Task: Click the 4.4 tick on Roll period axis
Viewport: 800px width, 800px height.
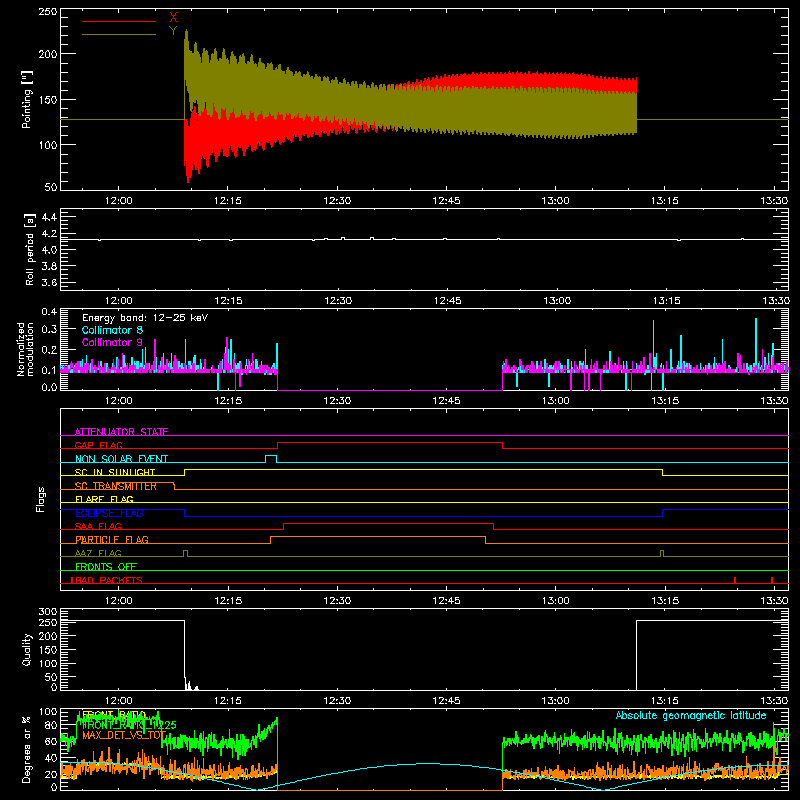Action: point(48,217)
